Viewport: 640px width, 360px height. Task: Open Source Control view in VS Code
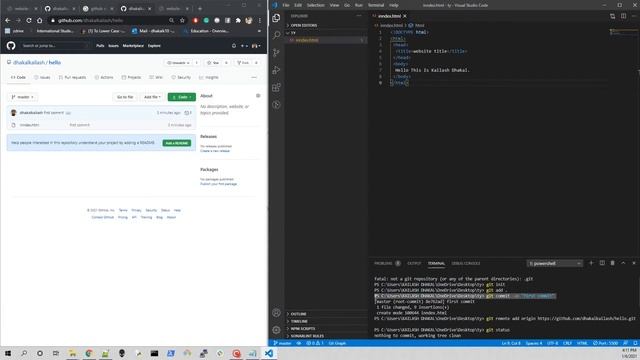(x=276, y=53)
